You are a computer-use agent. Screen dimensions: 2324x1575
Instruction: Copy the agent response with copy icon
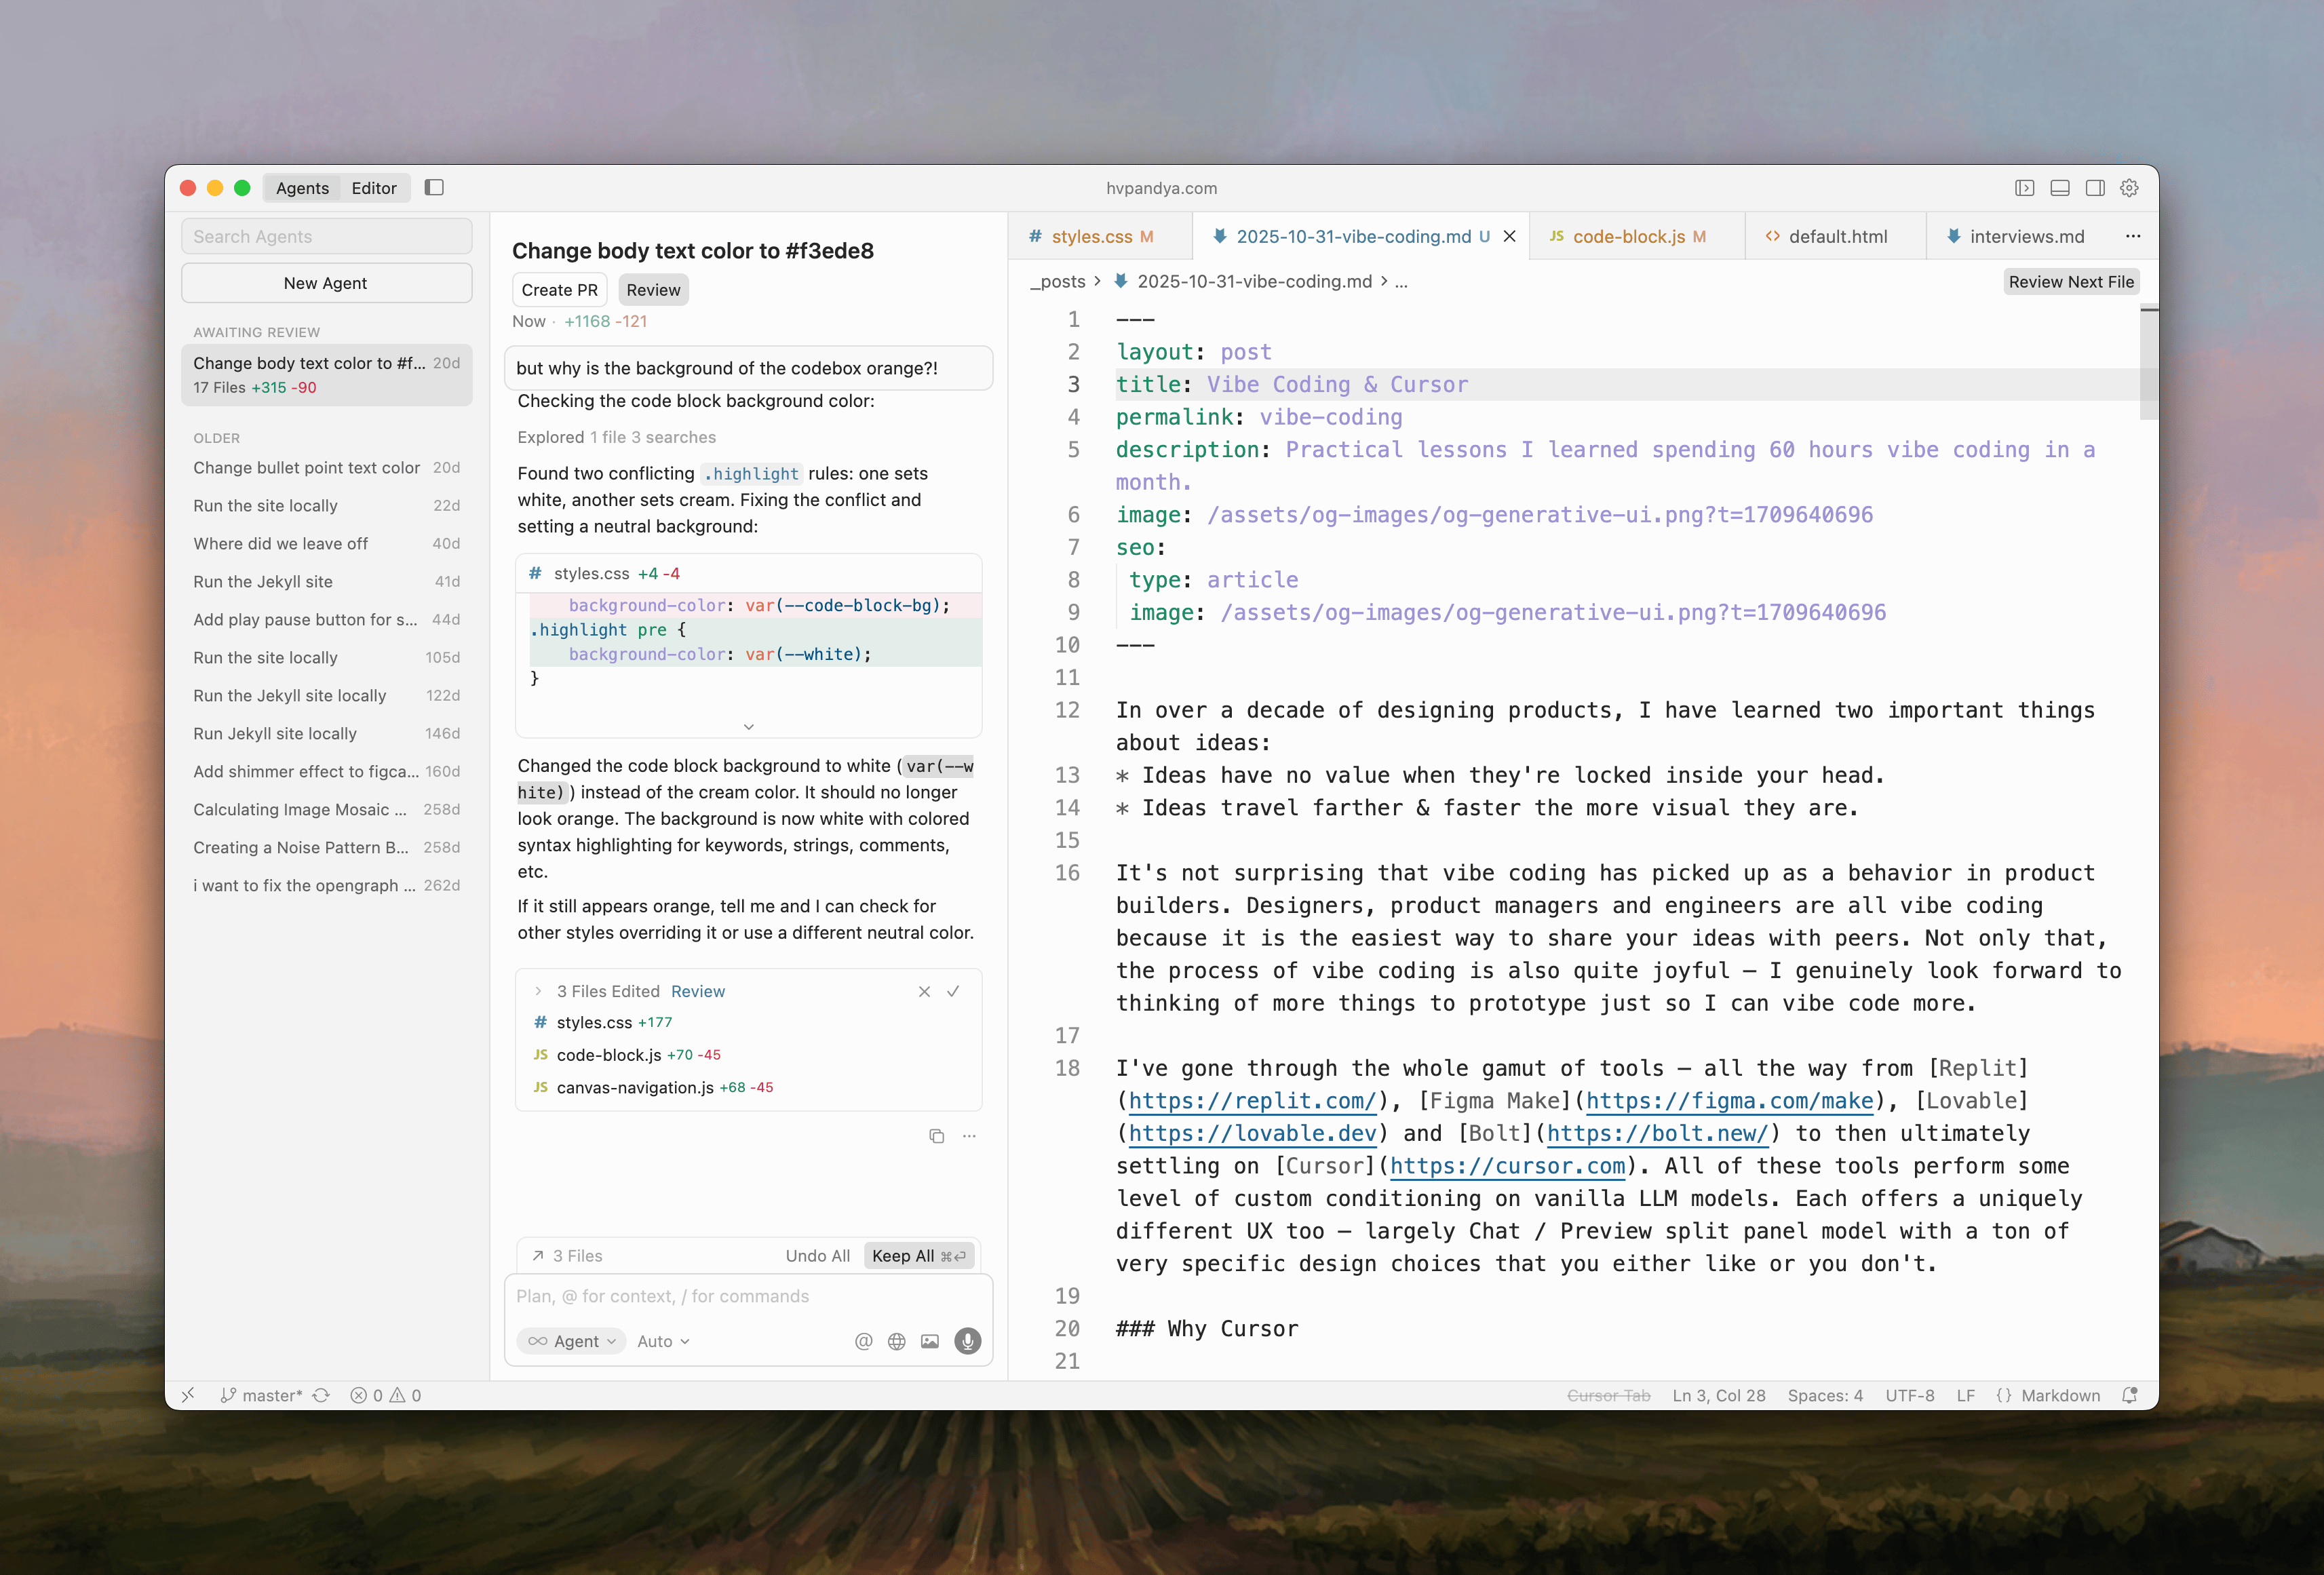coord(936,1136)
